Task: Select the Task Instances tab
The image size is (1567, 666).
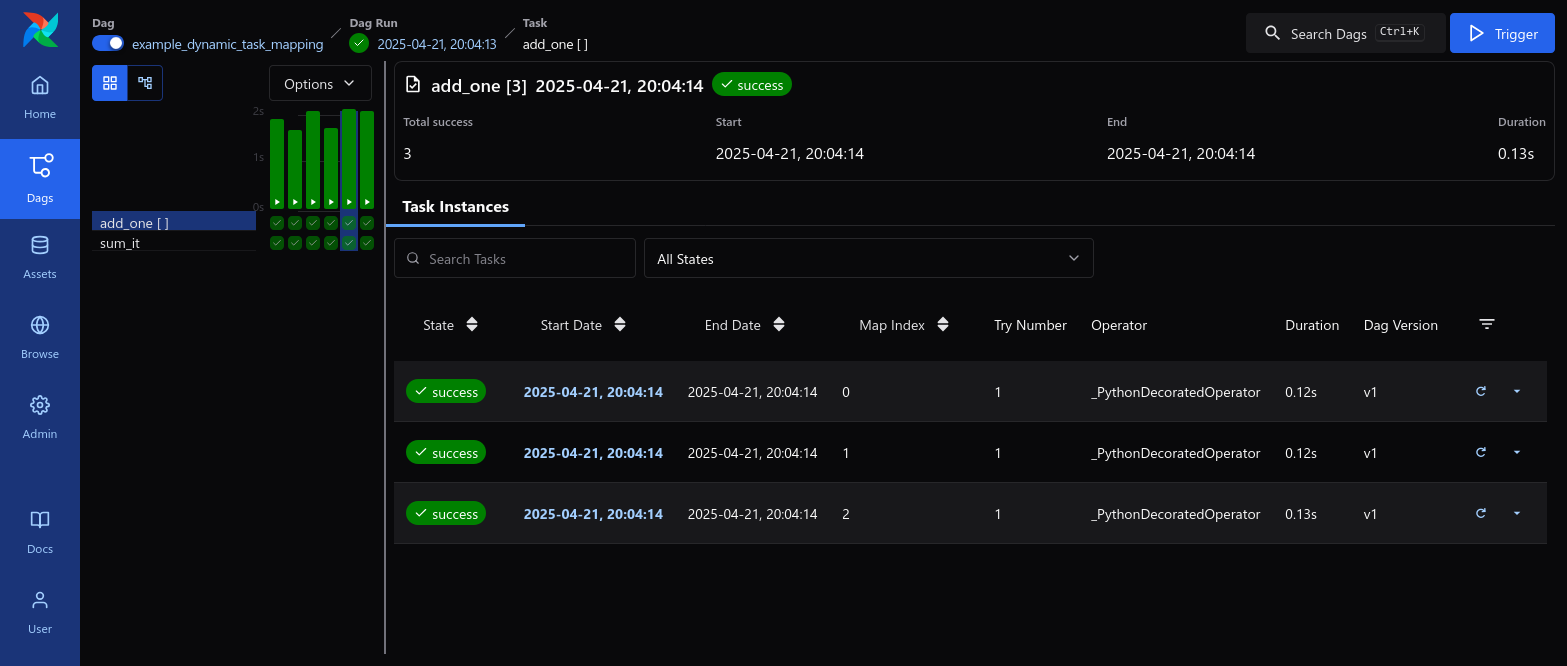Action: (455, 207)
